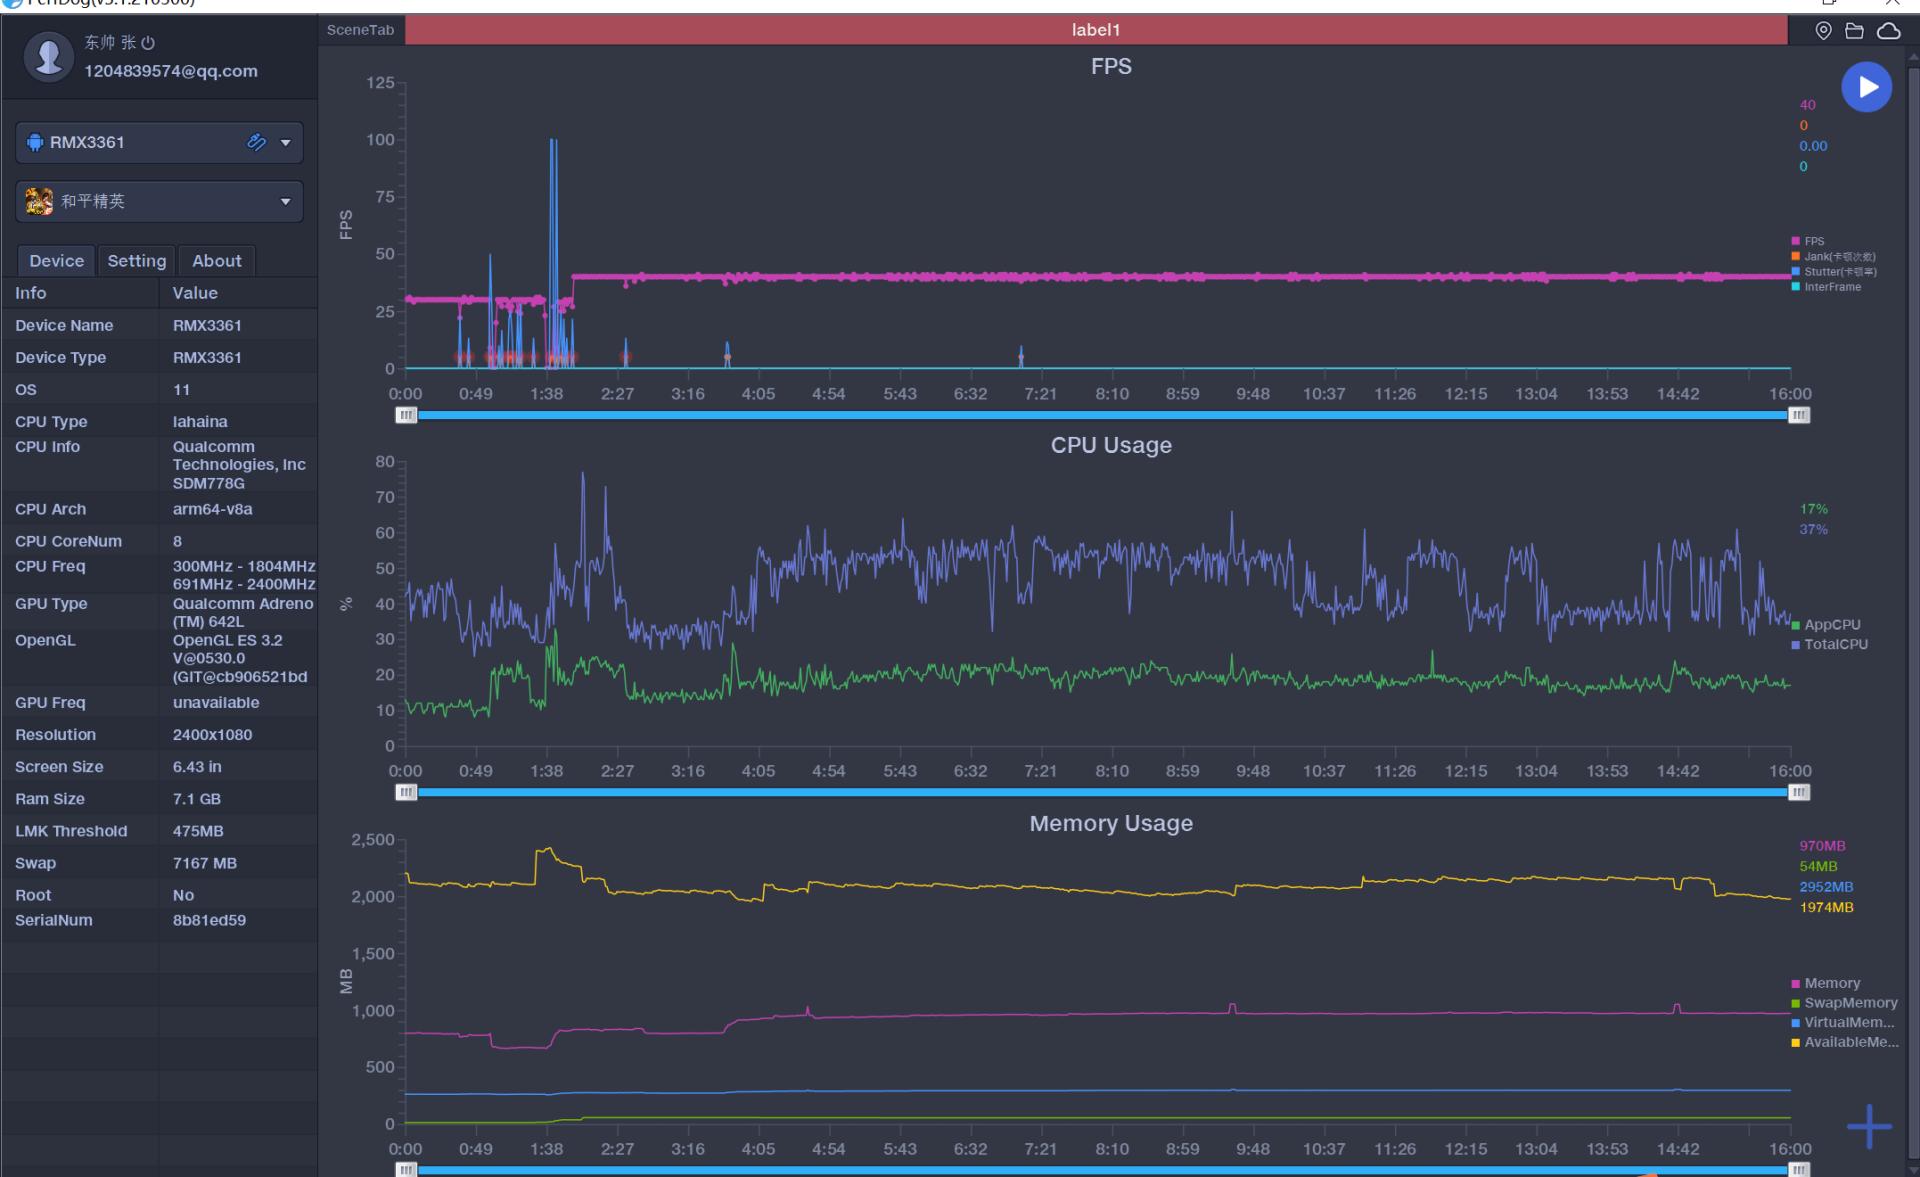Click the location pin icon
The height and width of the screenshot is (1177, 1920).
1823,31
